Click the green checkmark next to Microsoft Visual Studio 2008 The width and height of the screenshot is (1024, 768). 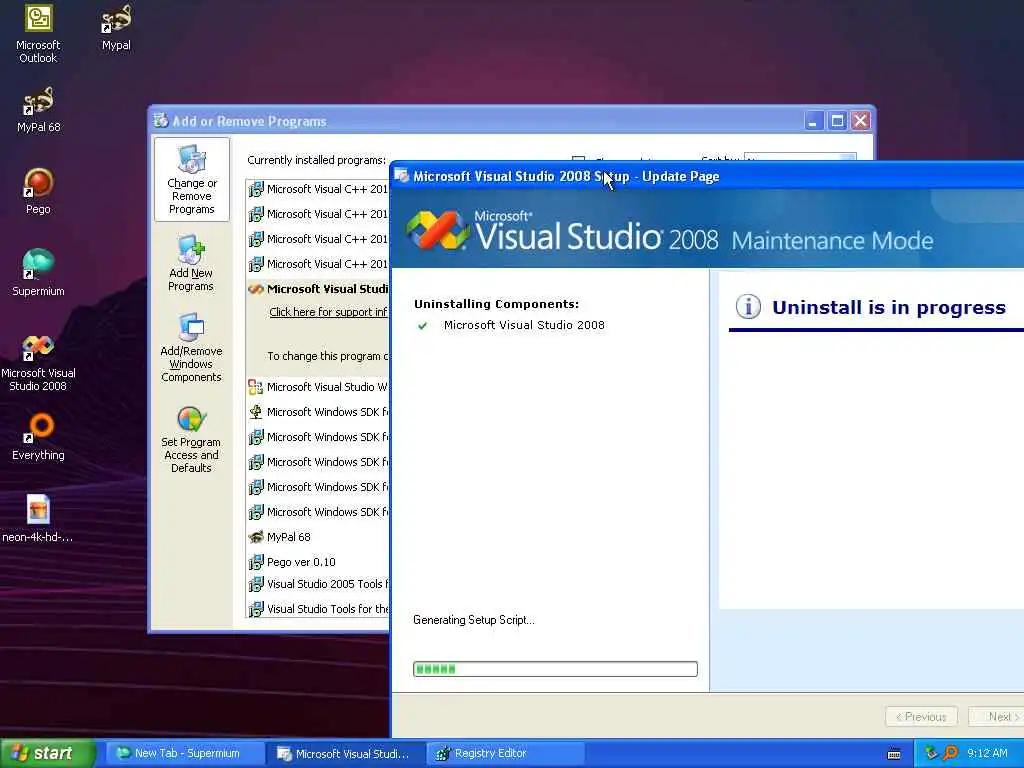click(x=423, y=325)
